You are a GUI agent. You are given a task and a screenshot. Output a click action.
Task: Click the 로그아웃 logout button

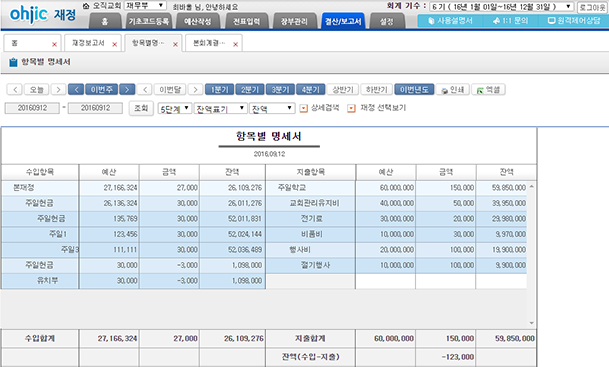pos(592,7)
